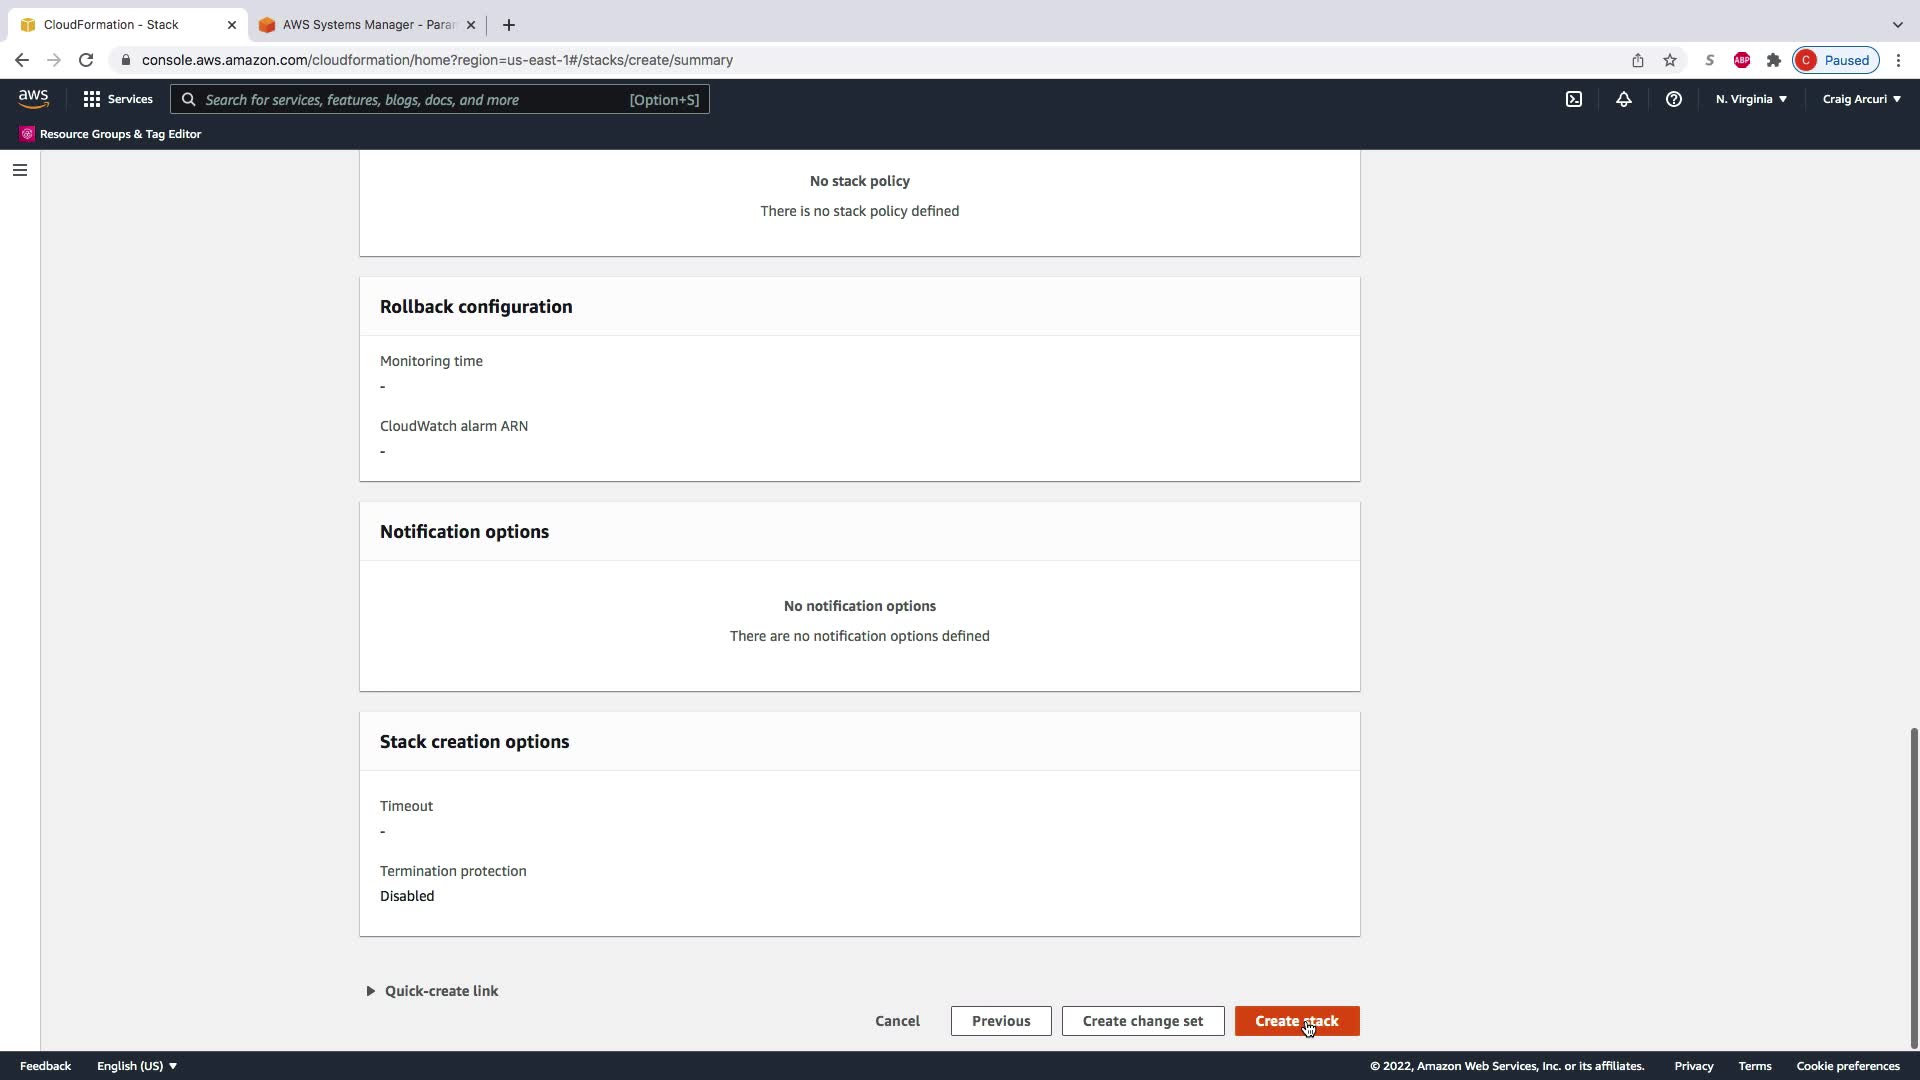The image size is (1920, 1080).
Task: Open a new browser tab
Action: [509, 25]
